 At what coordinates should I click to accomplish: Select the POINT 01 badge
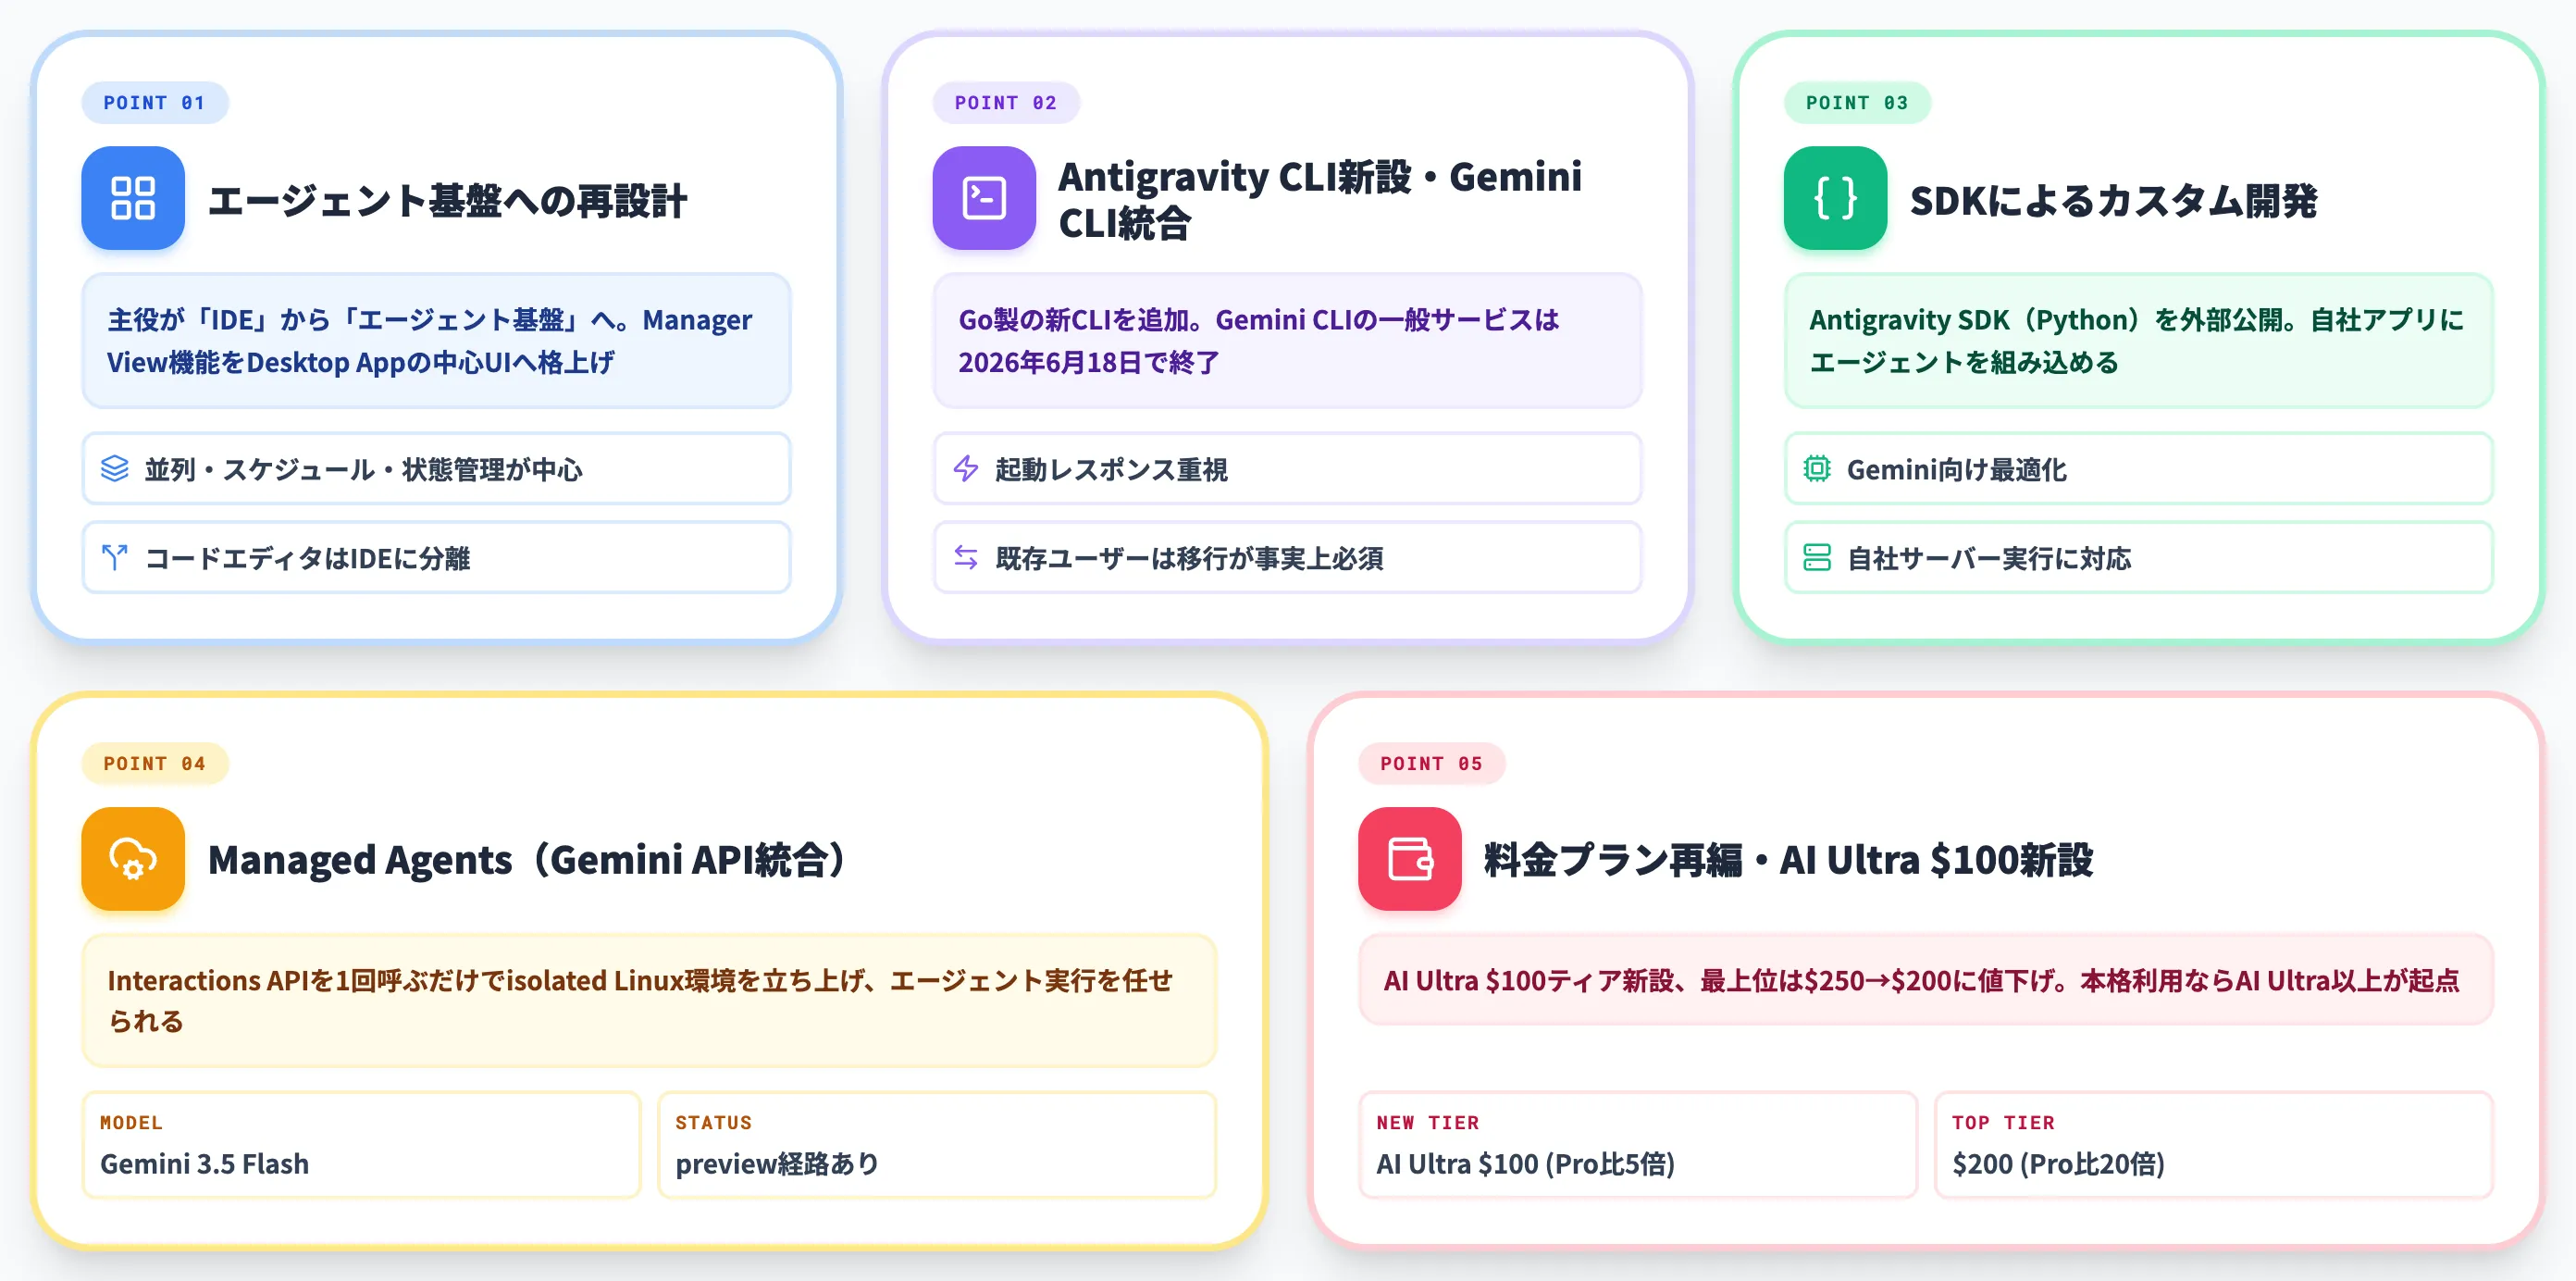155,103
